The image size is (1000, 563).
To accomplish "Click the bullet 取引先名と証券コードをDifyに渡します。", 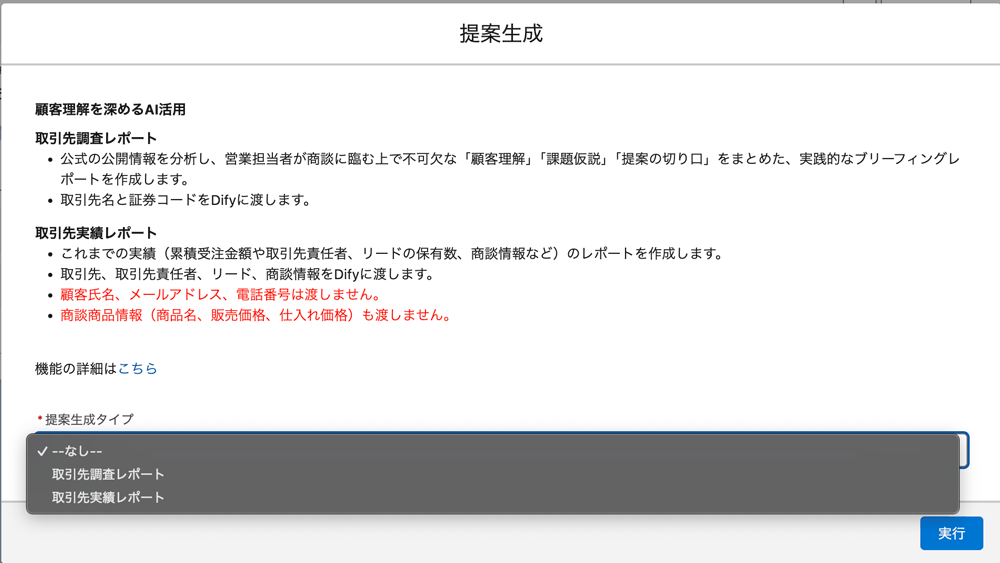I will tap(187, 200).
